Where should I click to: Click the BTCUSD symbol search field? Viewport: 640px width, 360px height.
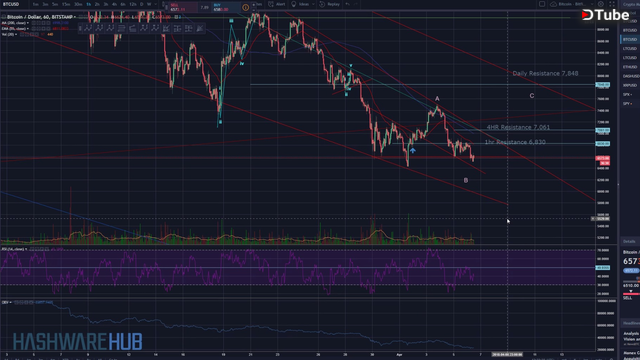[11, 4]
